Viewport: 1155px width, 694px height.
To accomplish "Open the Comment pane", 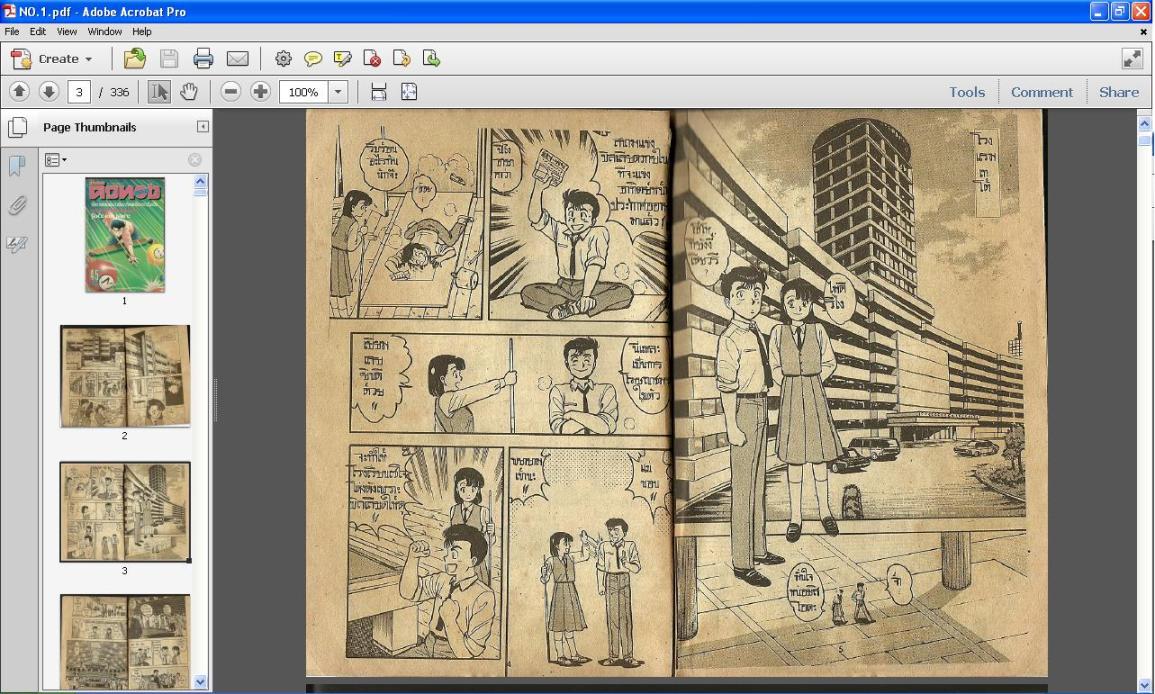I will click(x=1042, y=92).
